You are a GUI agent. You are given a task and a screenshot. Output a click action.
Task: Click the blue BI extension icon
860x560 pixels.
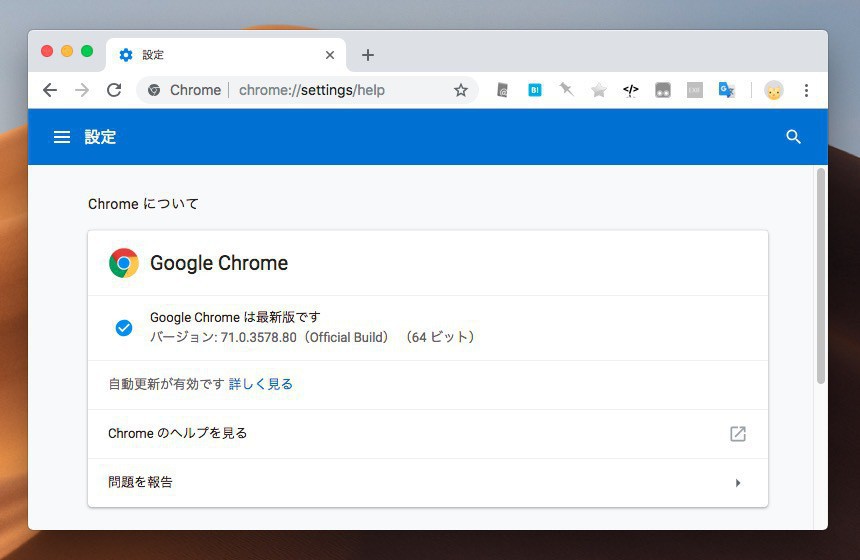[535, 90]
